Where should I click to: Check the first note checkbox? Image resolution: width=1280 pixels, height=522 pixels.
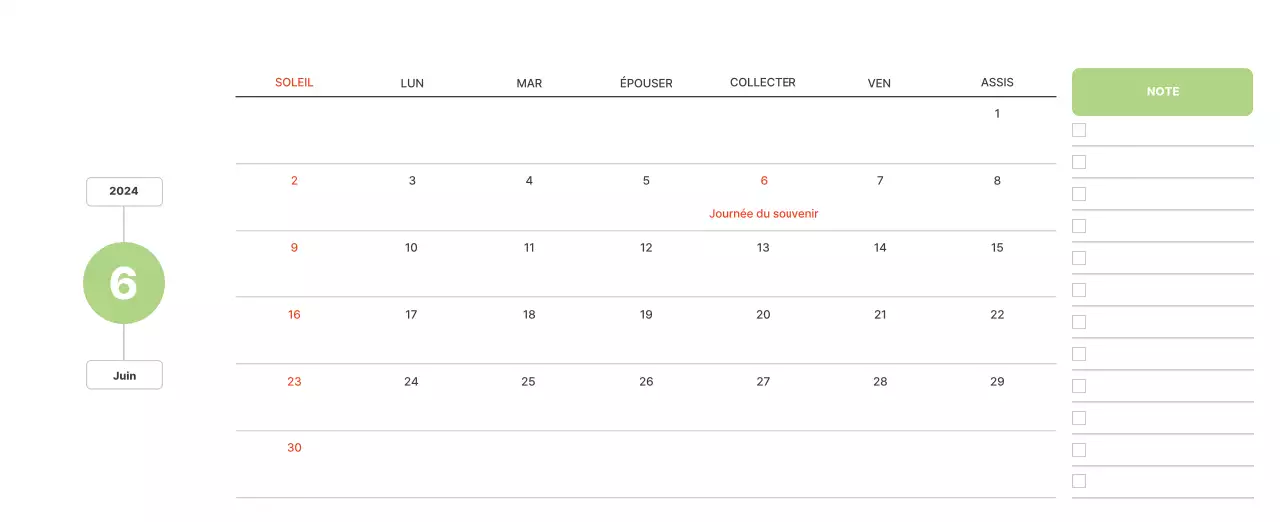click(1079, 130)
